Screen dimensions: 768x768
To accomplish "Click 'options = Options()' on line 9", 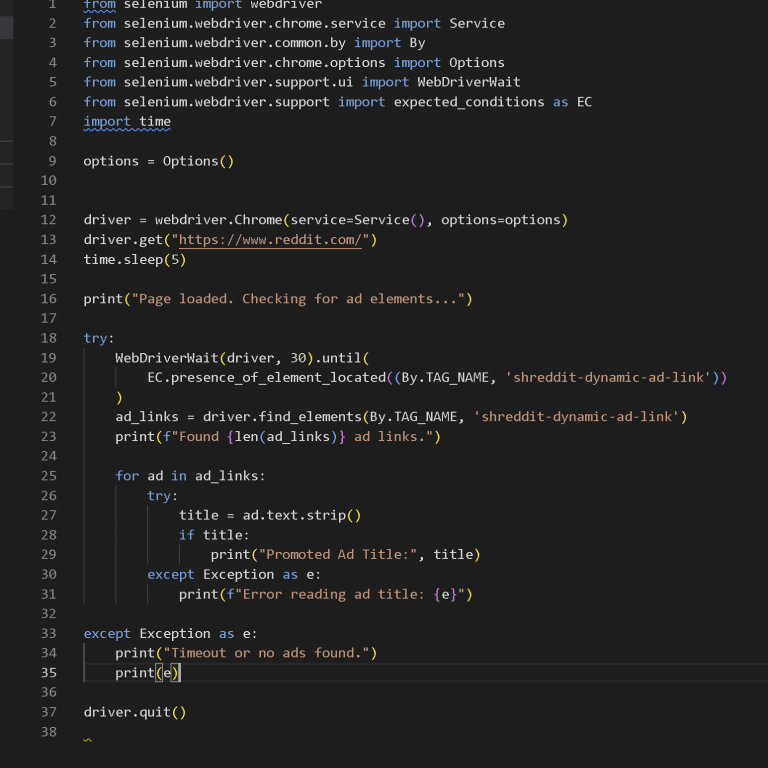I will tap(159, 161).
